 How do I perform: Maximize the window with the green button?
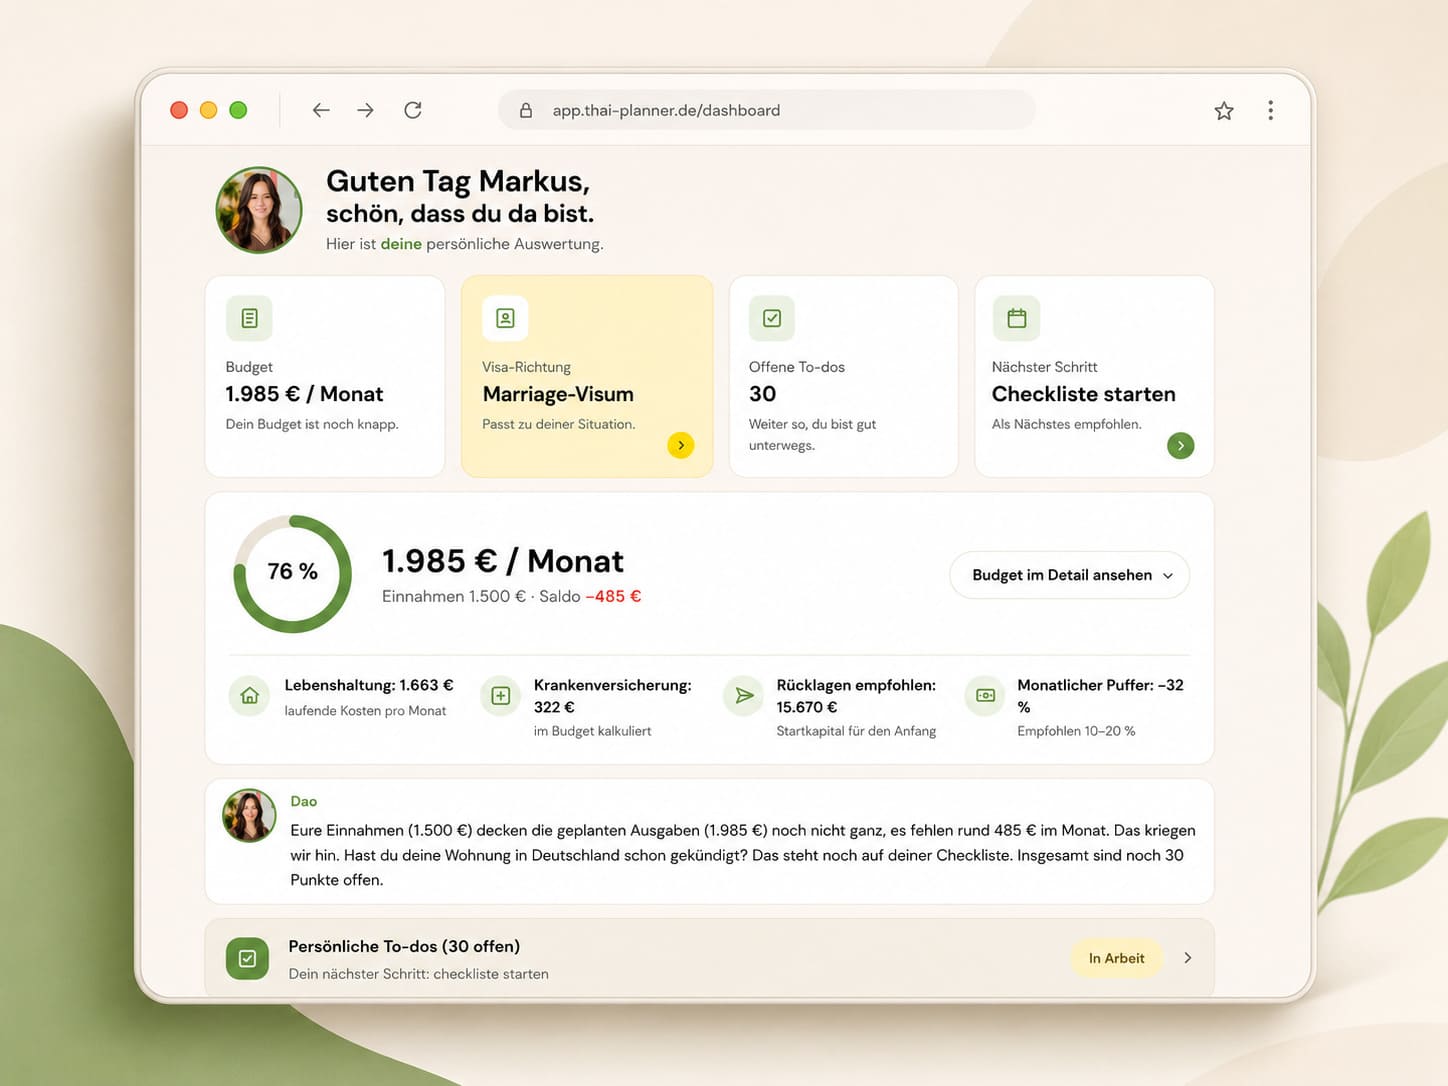[238, 110]
